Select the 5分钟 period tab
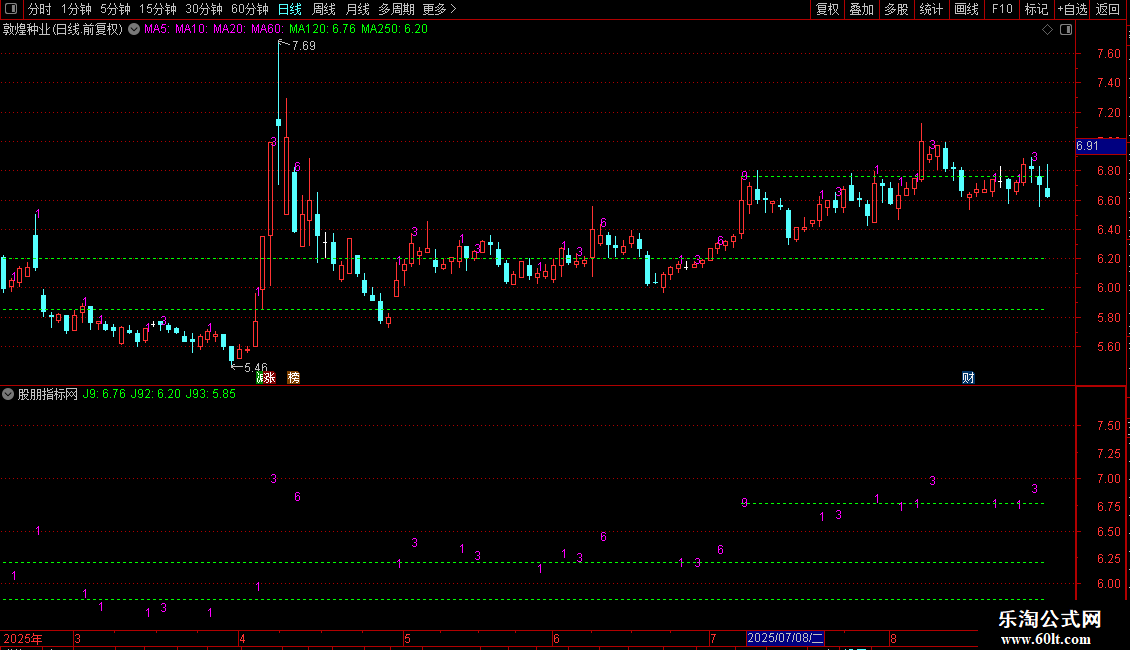 click(x=115, y=9)
